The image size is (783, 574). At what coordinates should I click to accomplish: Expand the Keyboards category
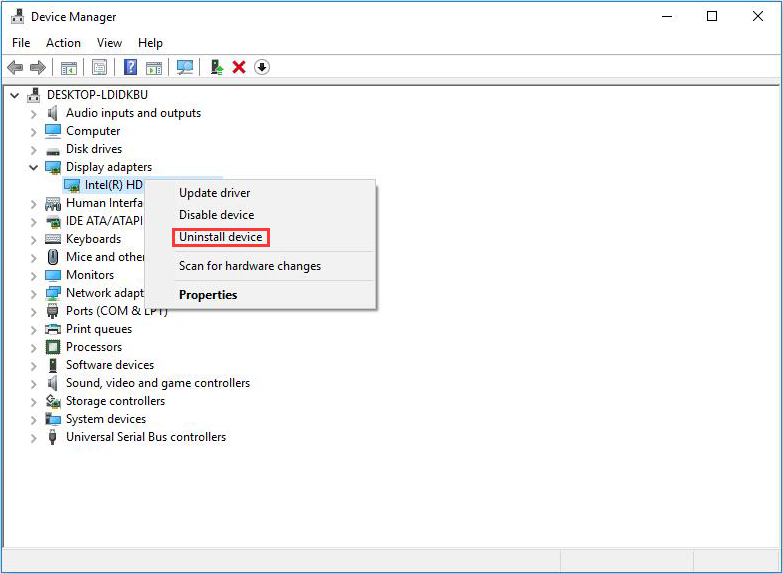(x=33, y=240)
